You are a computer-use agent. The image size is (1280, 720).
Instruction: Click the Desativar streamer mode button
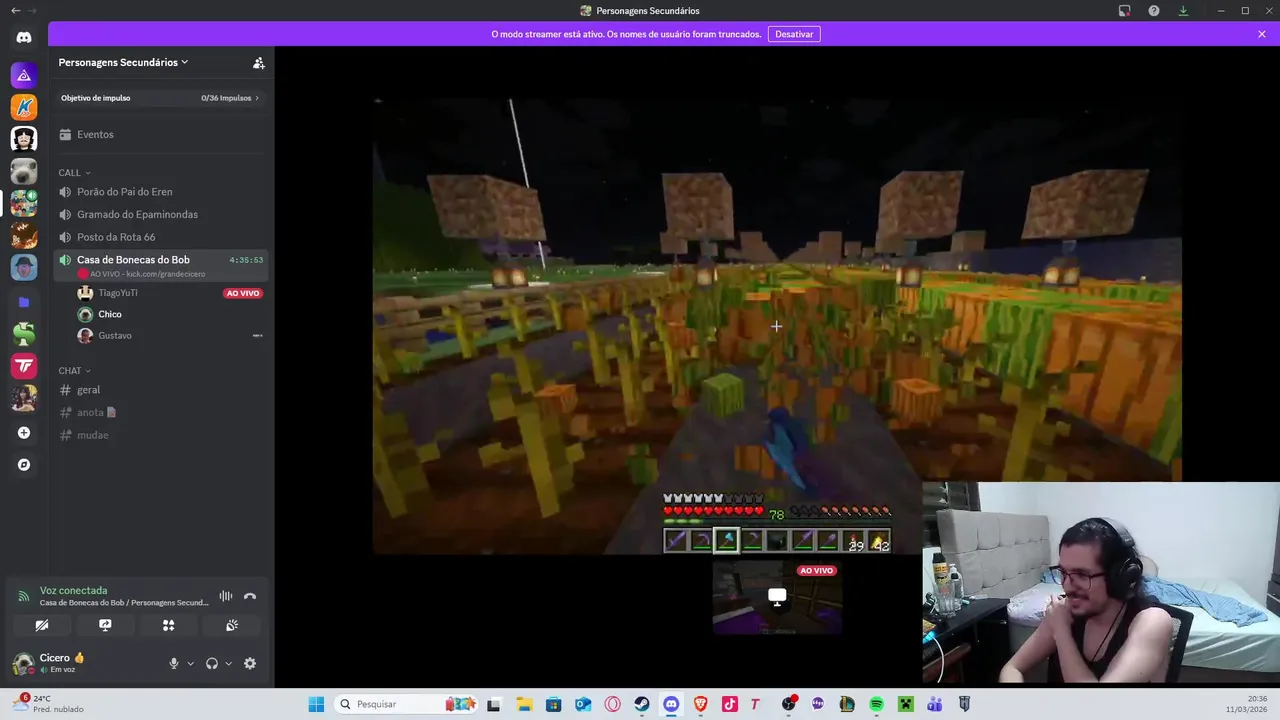coord(794,34)
